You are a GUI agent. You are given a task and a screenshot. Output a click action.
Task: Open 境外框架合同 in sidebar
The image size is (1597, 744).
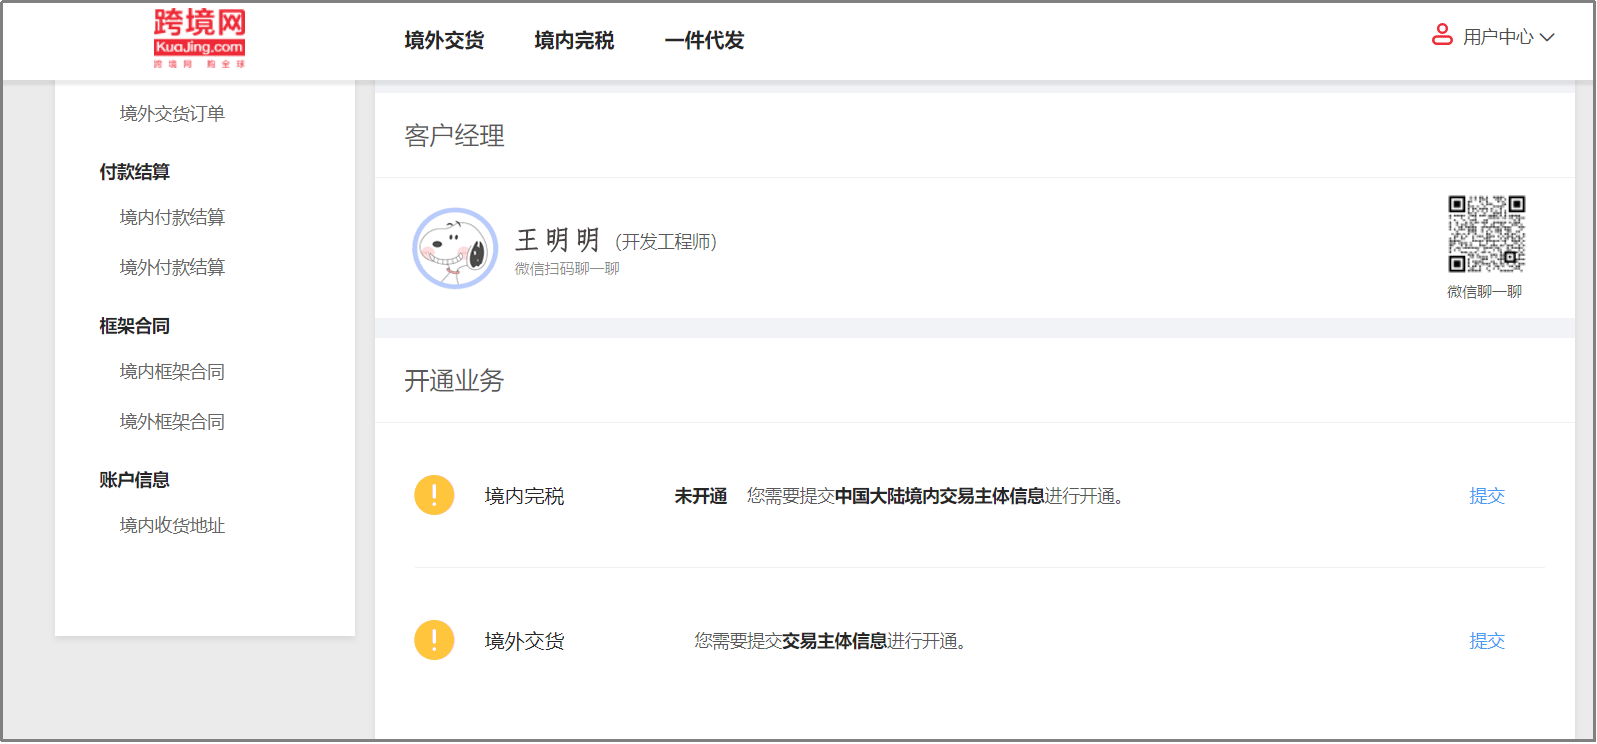pyautogui.click(x=172, y=422)
